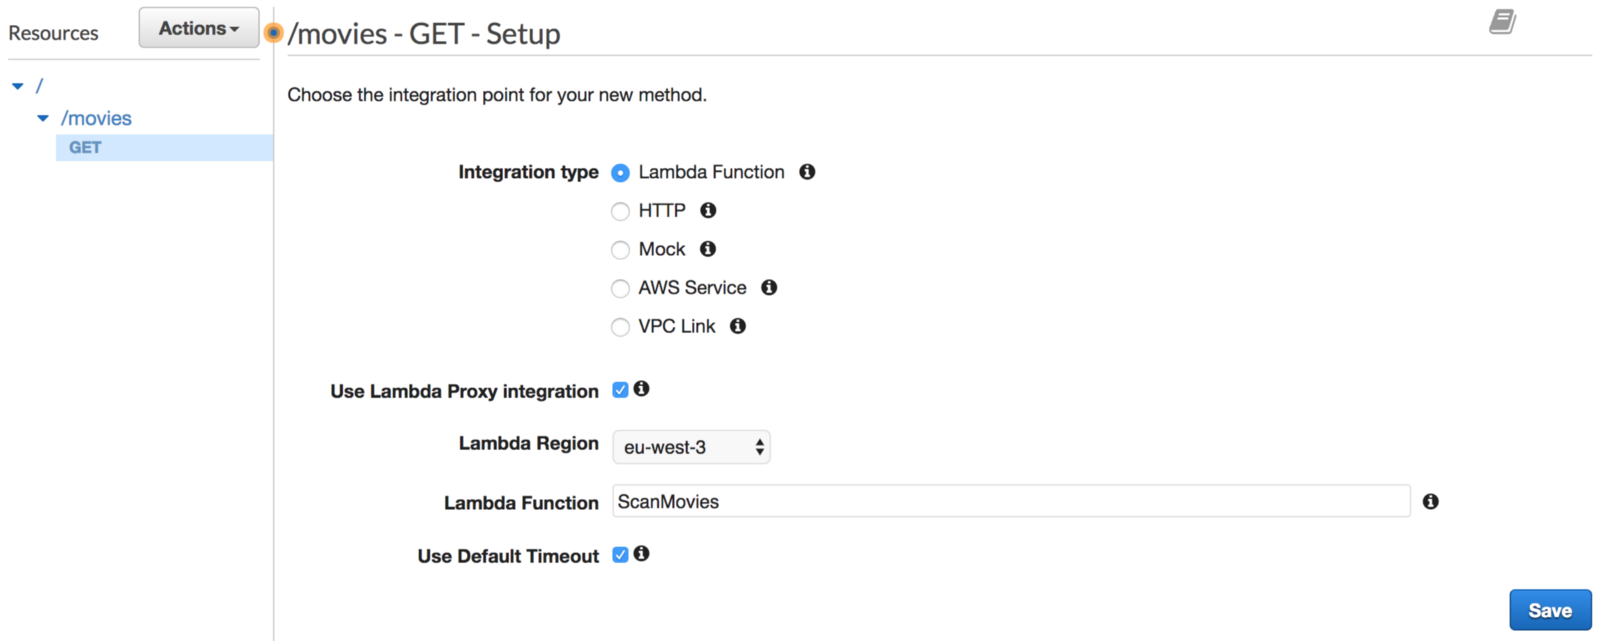
Task: Select the Mock integration type
Action: (621, 250)
